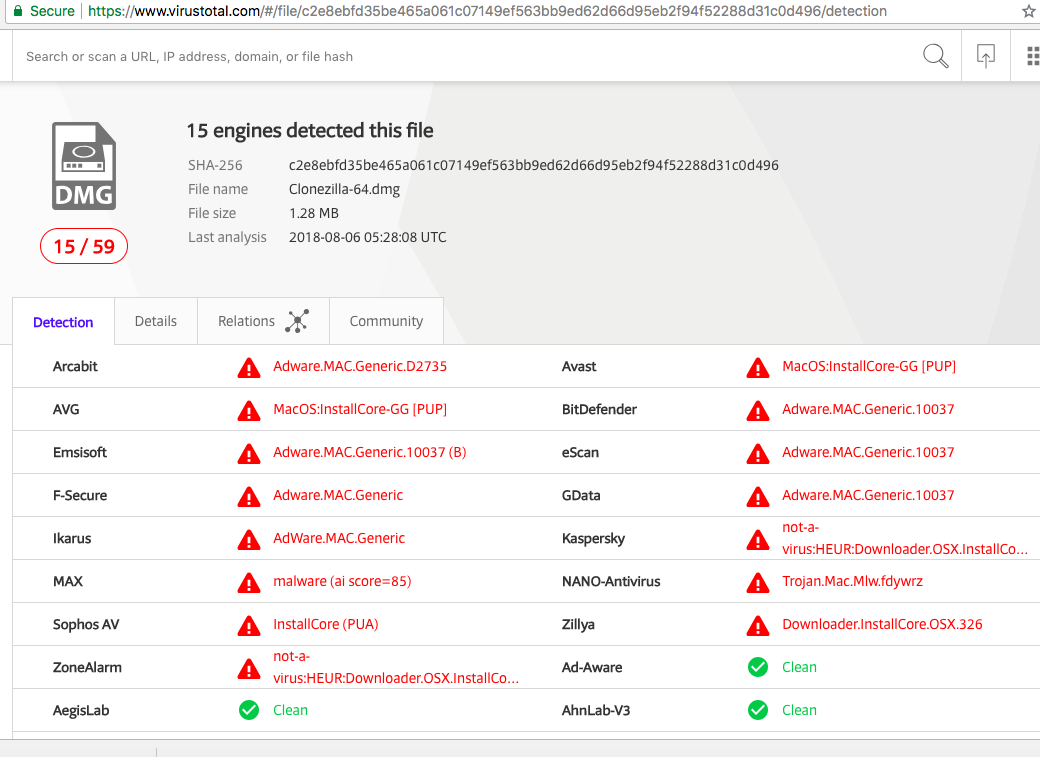This screenshot has width=1040, height=757.
Task: Click the upload file icon
Action: click(x=986, y=56)
